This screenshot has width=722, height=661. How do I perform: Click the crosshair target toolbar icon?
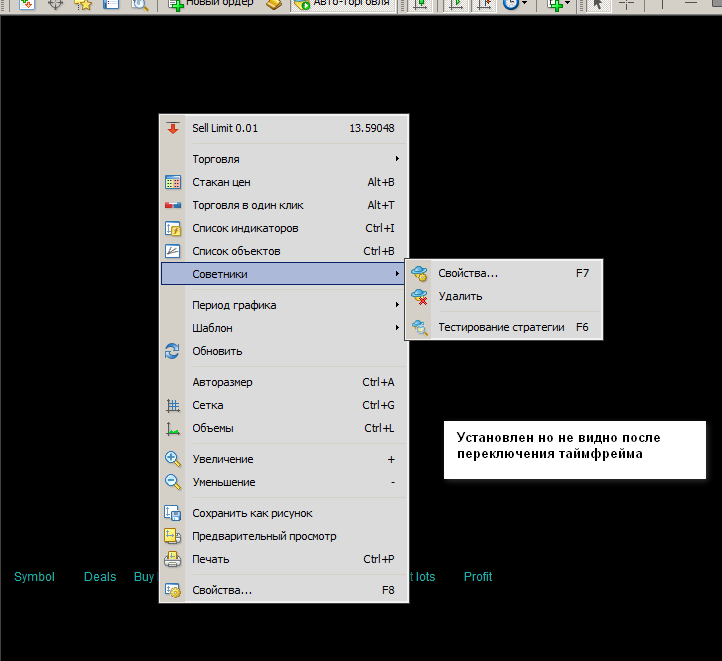click(x=55, y=4)
